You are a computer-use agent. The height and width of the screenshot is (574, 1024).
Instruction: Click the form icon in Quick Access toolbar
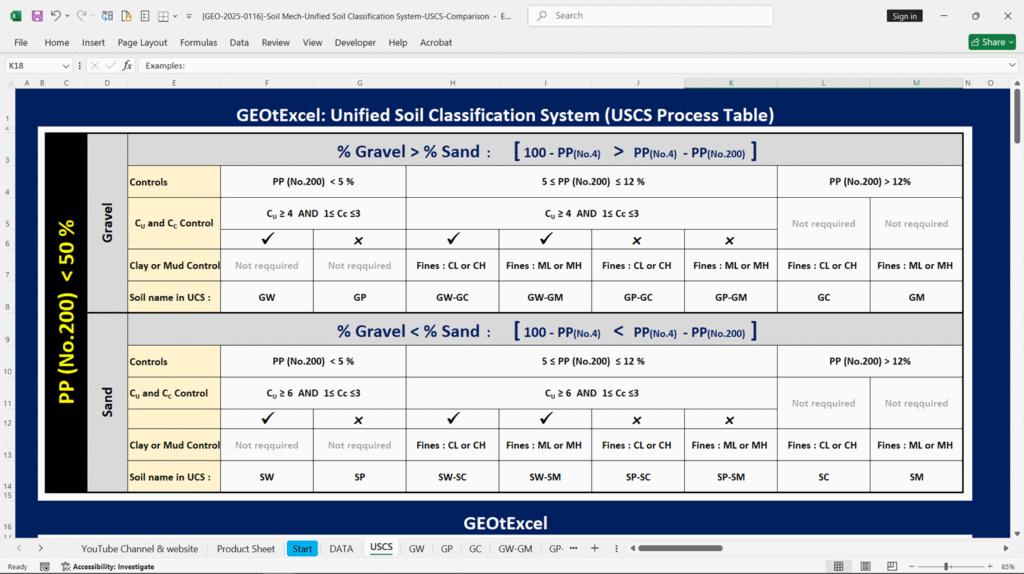tap(145, 16)
